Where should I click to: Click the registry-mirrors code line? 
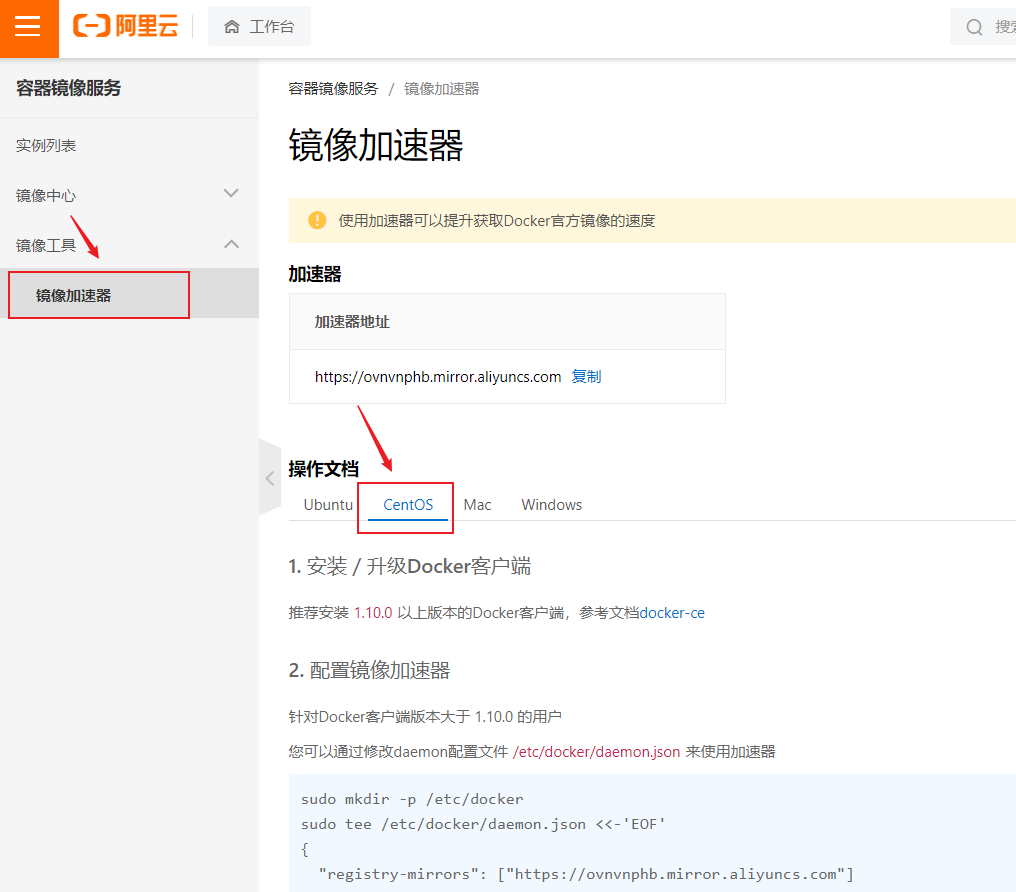click(x=586, y=874)
